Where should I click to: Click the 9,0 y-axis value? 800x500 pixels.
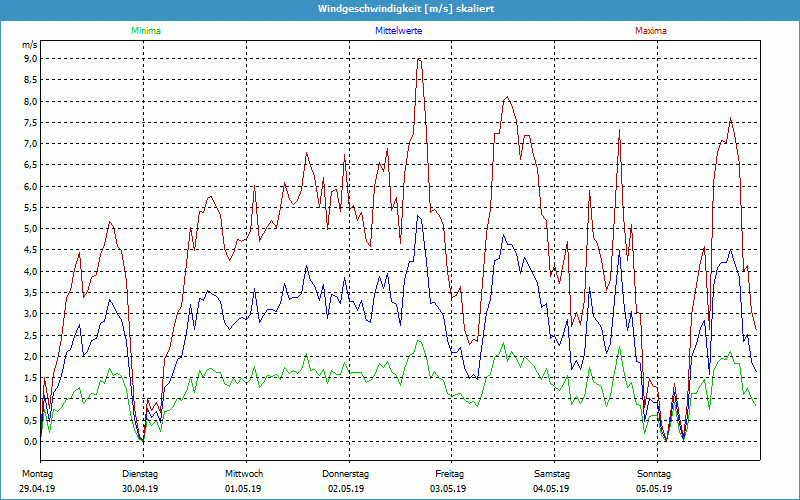(31, 59)
